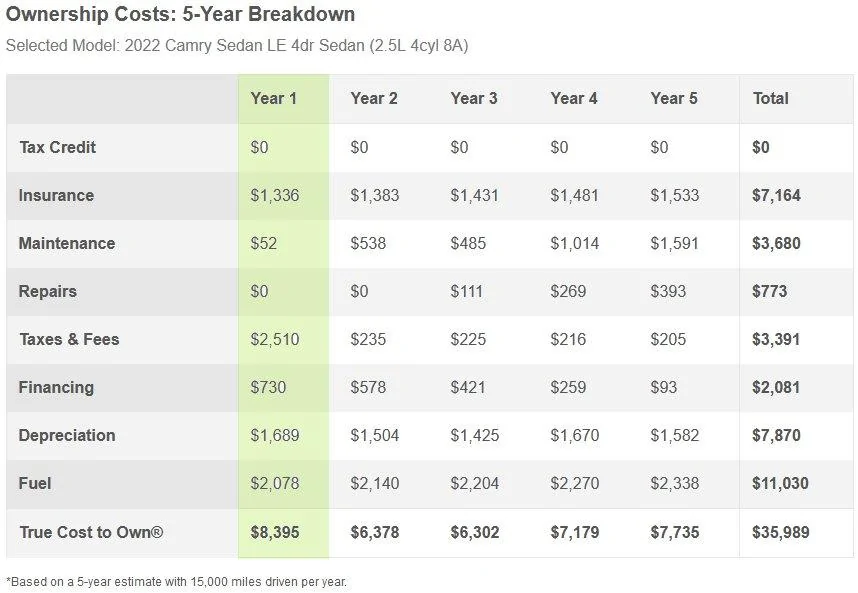Select the Maintenance row label
This screenshot has height=593, width=858.
click(x=67, y=243)
